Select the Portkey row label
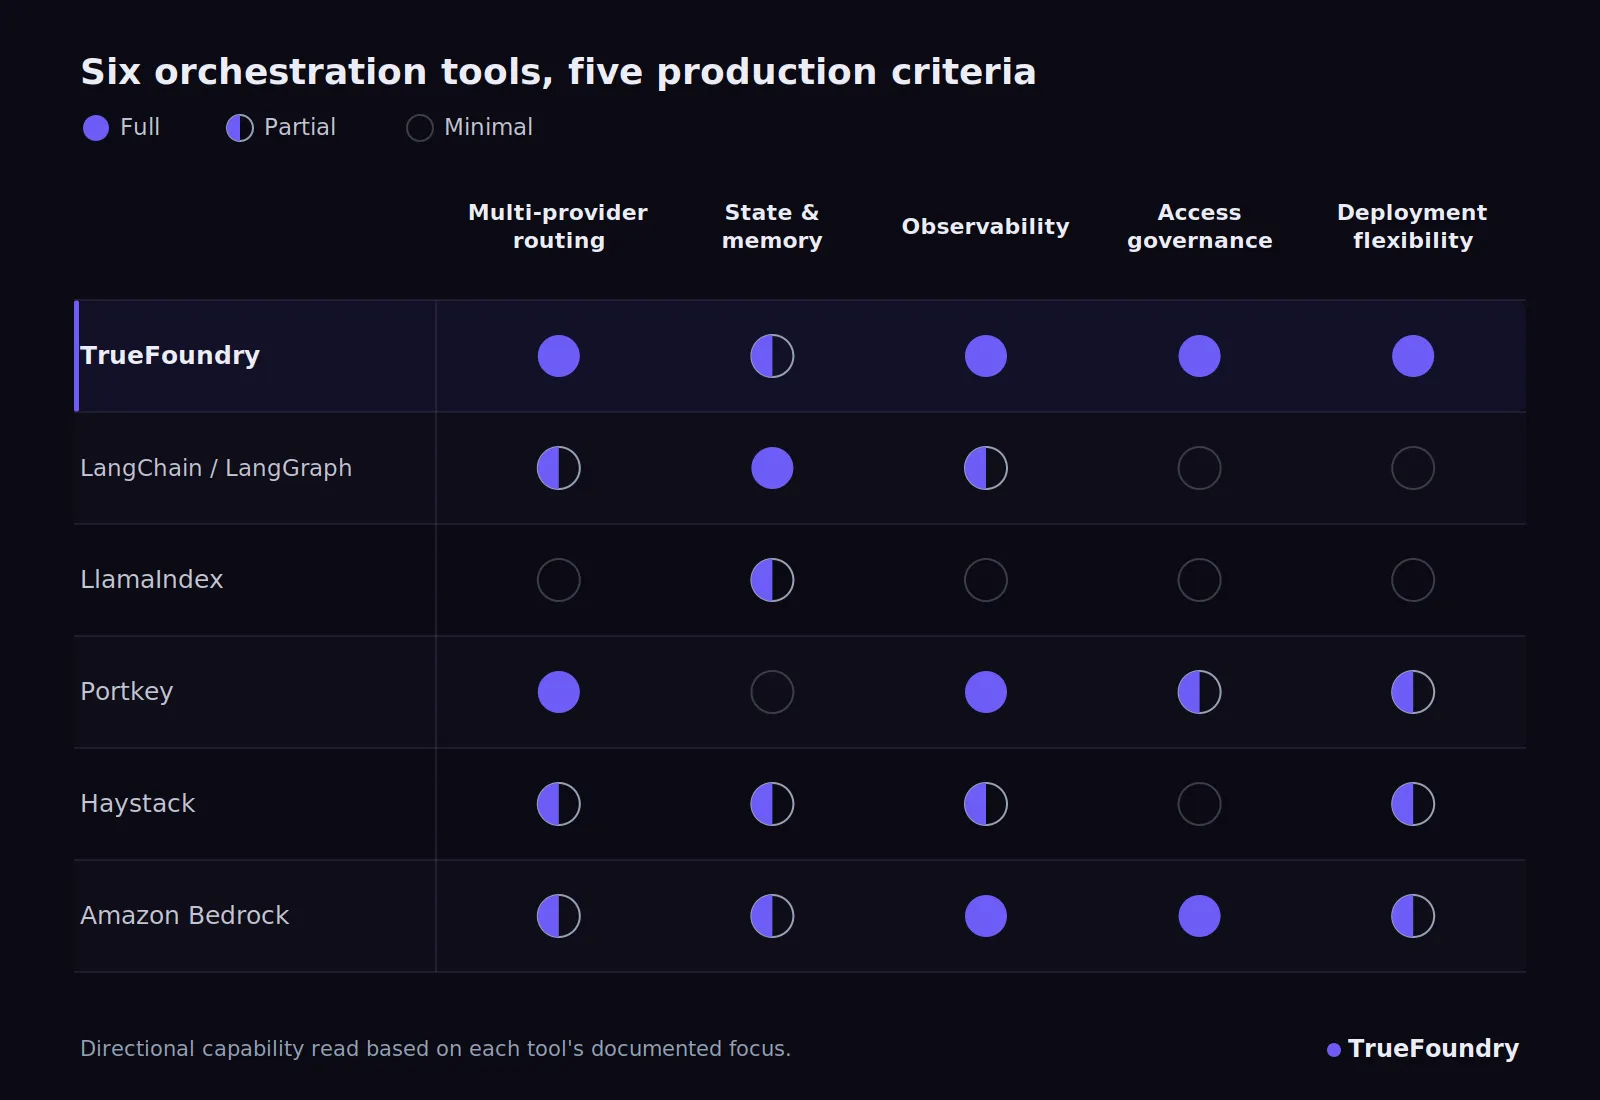This screenshot has width=1600, height=1100. pyautogui.click(x=127, y=692)
